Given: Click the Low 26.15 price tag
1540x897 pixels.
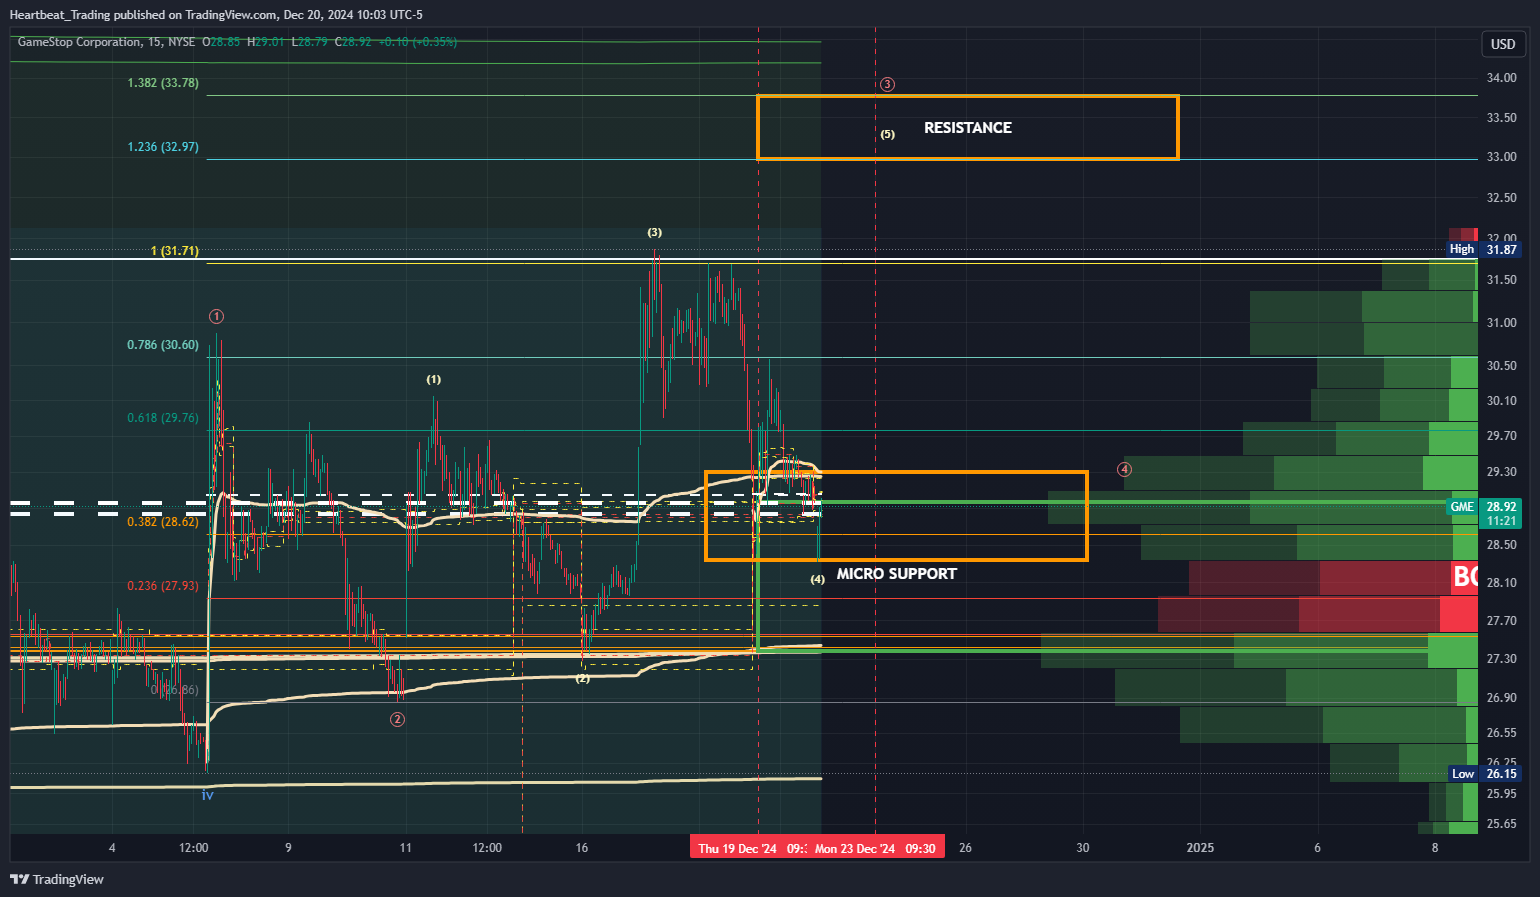Looking at the screenshot, I should click(x=1484, y=774).
